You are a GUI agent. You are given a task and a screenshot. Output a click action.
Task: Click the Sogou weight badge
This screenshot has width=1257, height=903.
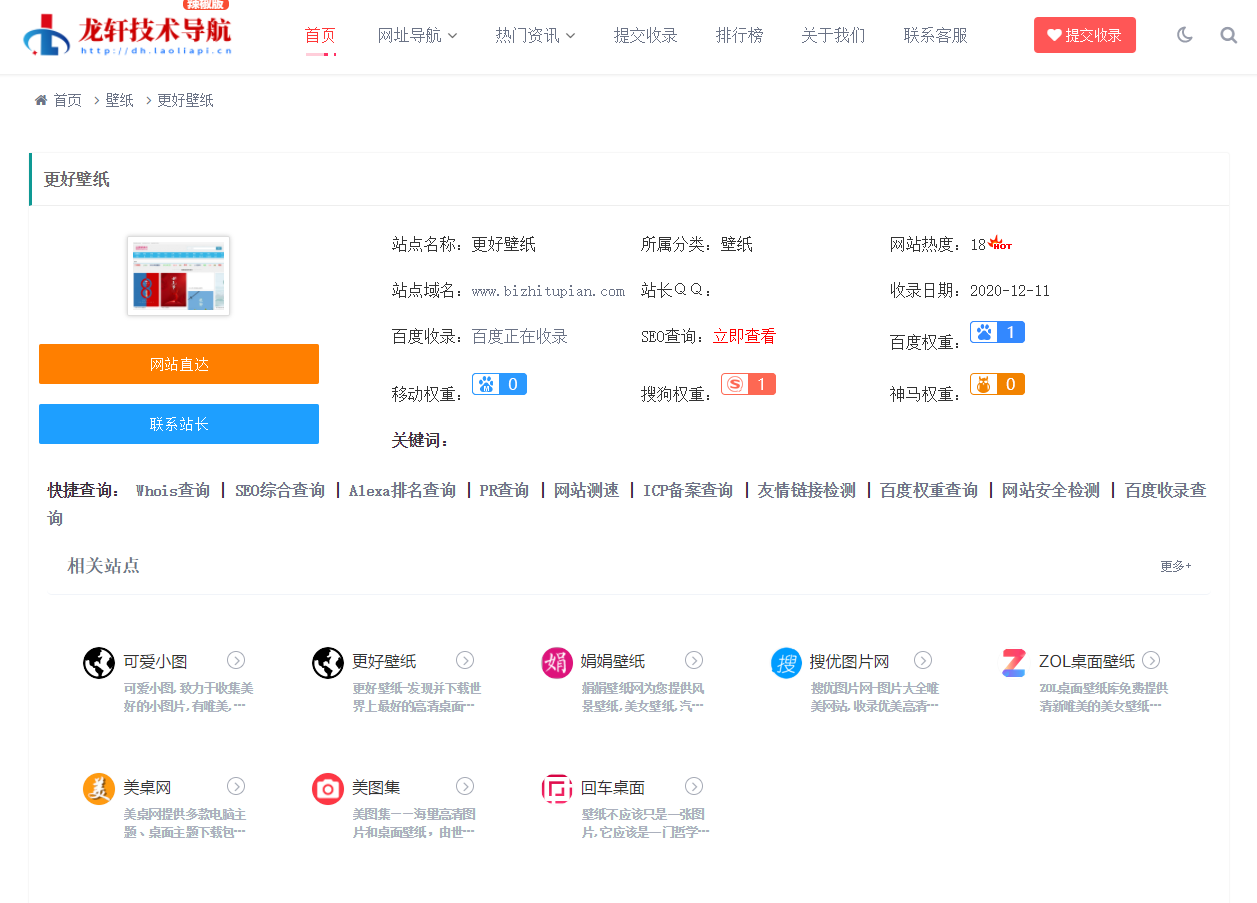748,384
